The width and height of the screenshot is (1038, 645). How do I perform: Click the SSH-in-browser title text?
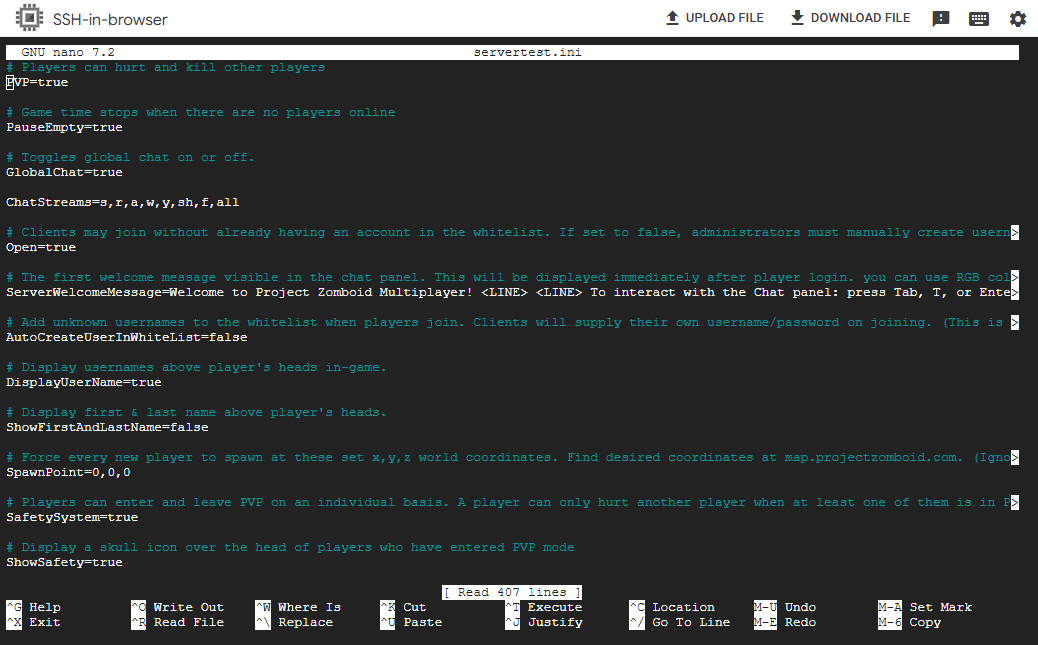point(110,19)
